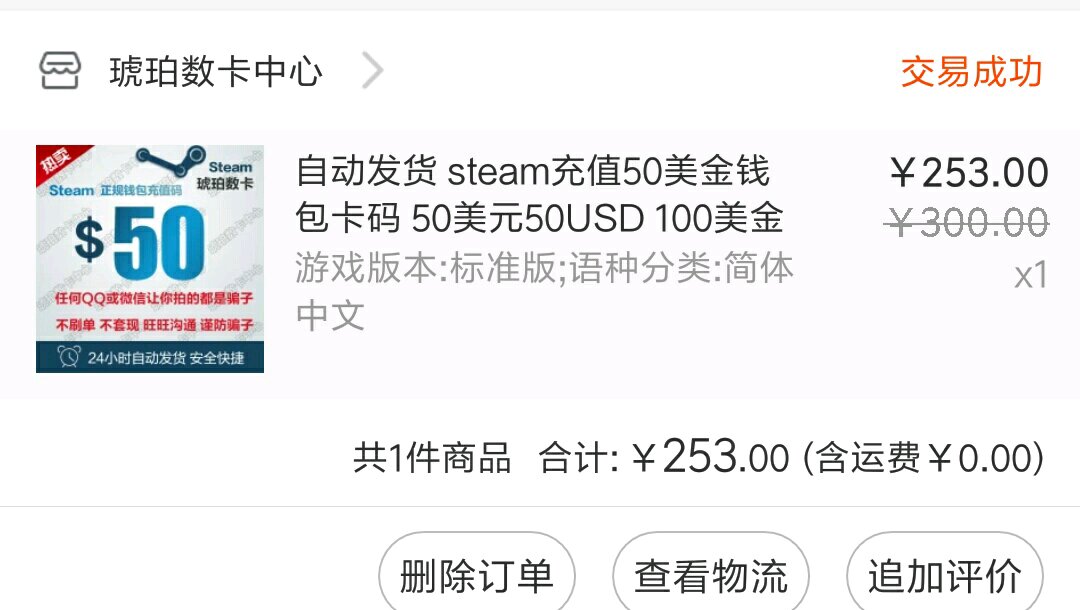Click the 追加评价 button

[x=944, y=576]
